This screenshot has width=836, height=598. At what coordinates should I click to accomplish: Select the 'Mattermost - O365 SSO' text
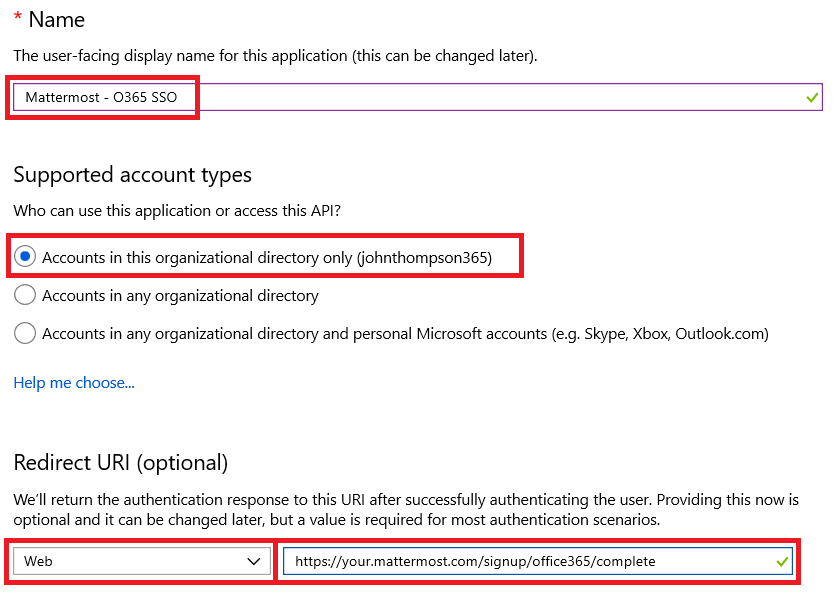pyautogui.click(x=103, y=97)
